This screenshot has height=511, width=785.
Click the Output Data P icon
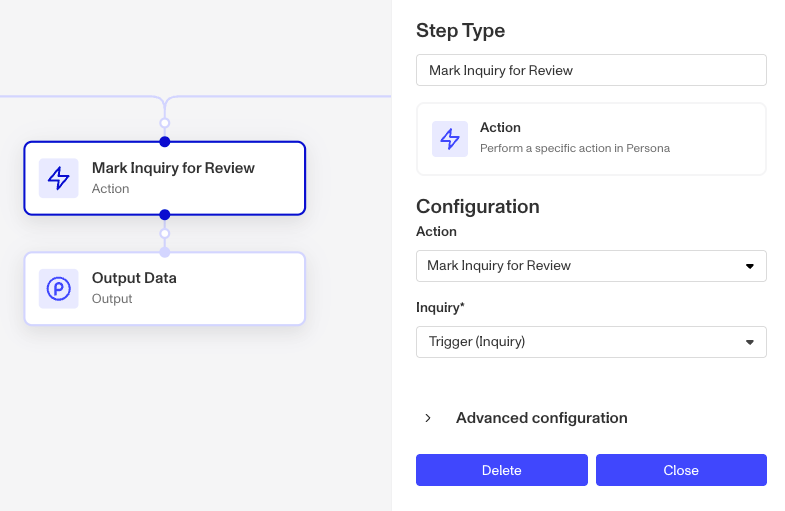(59, 289)
